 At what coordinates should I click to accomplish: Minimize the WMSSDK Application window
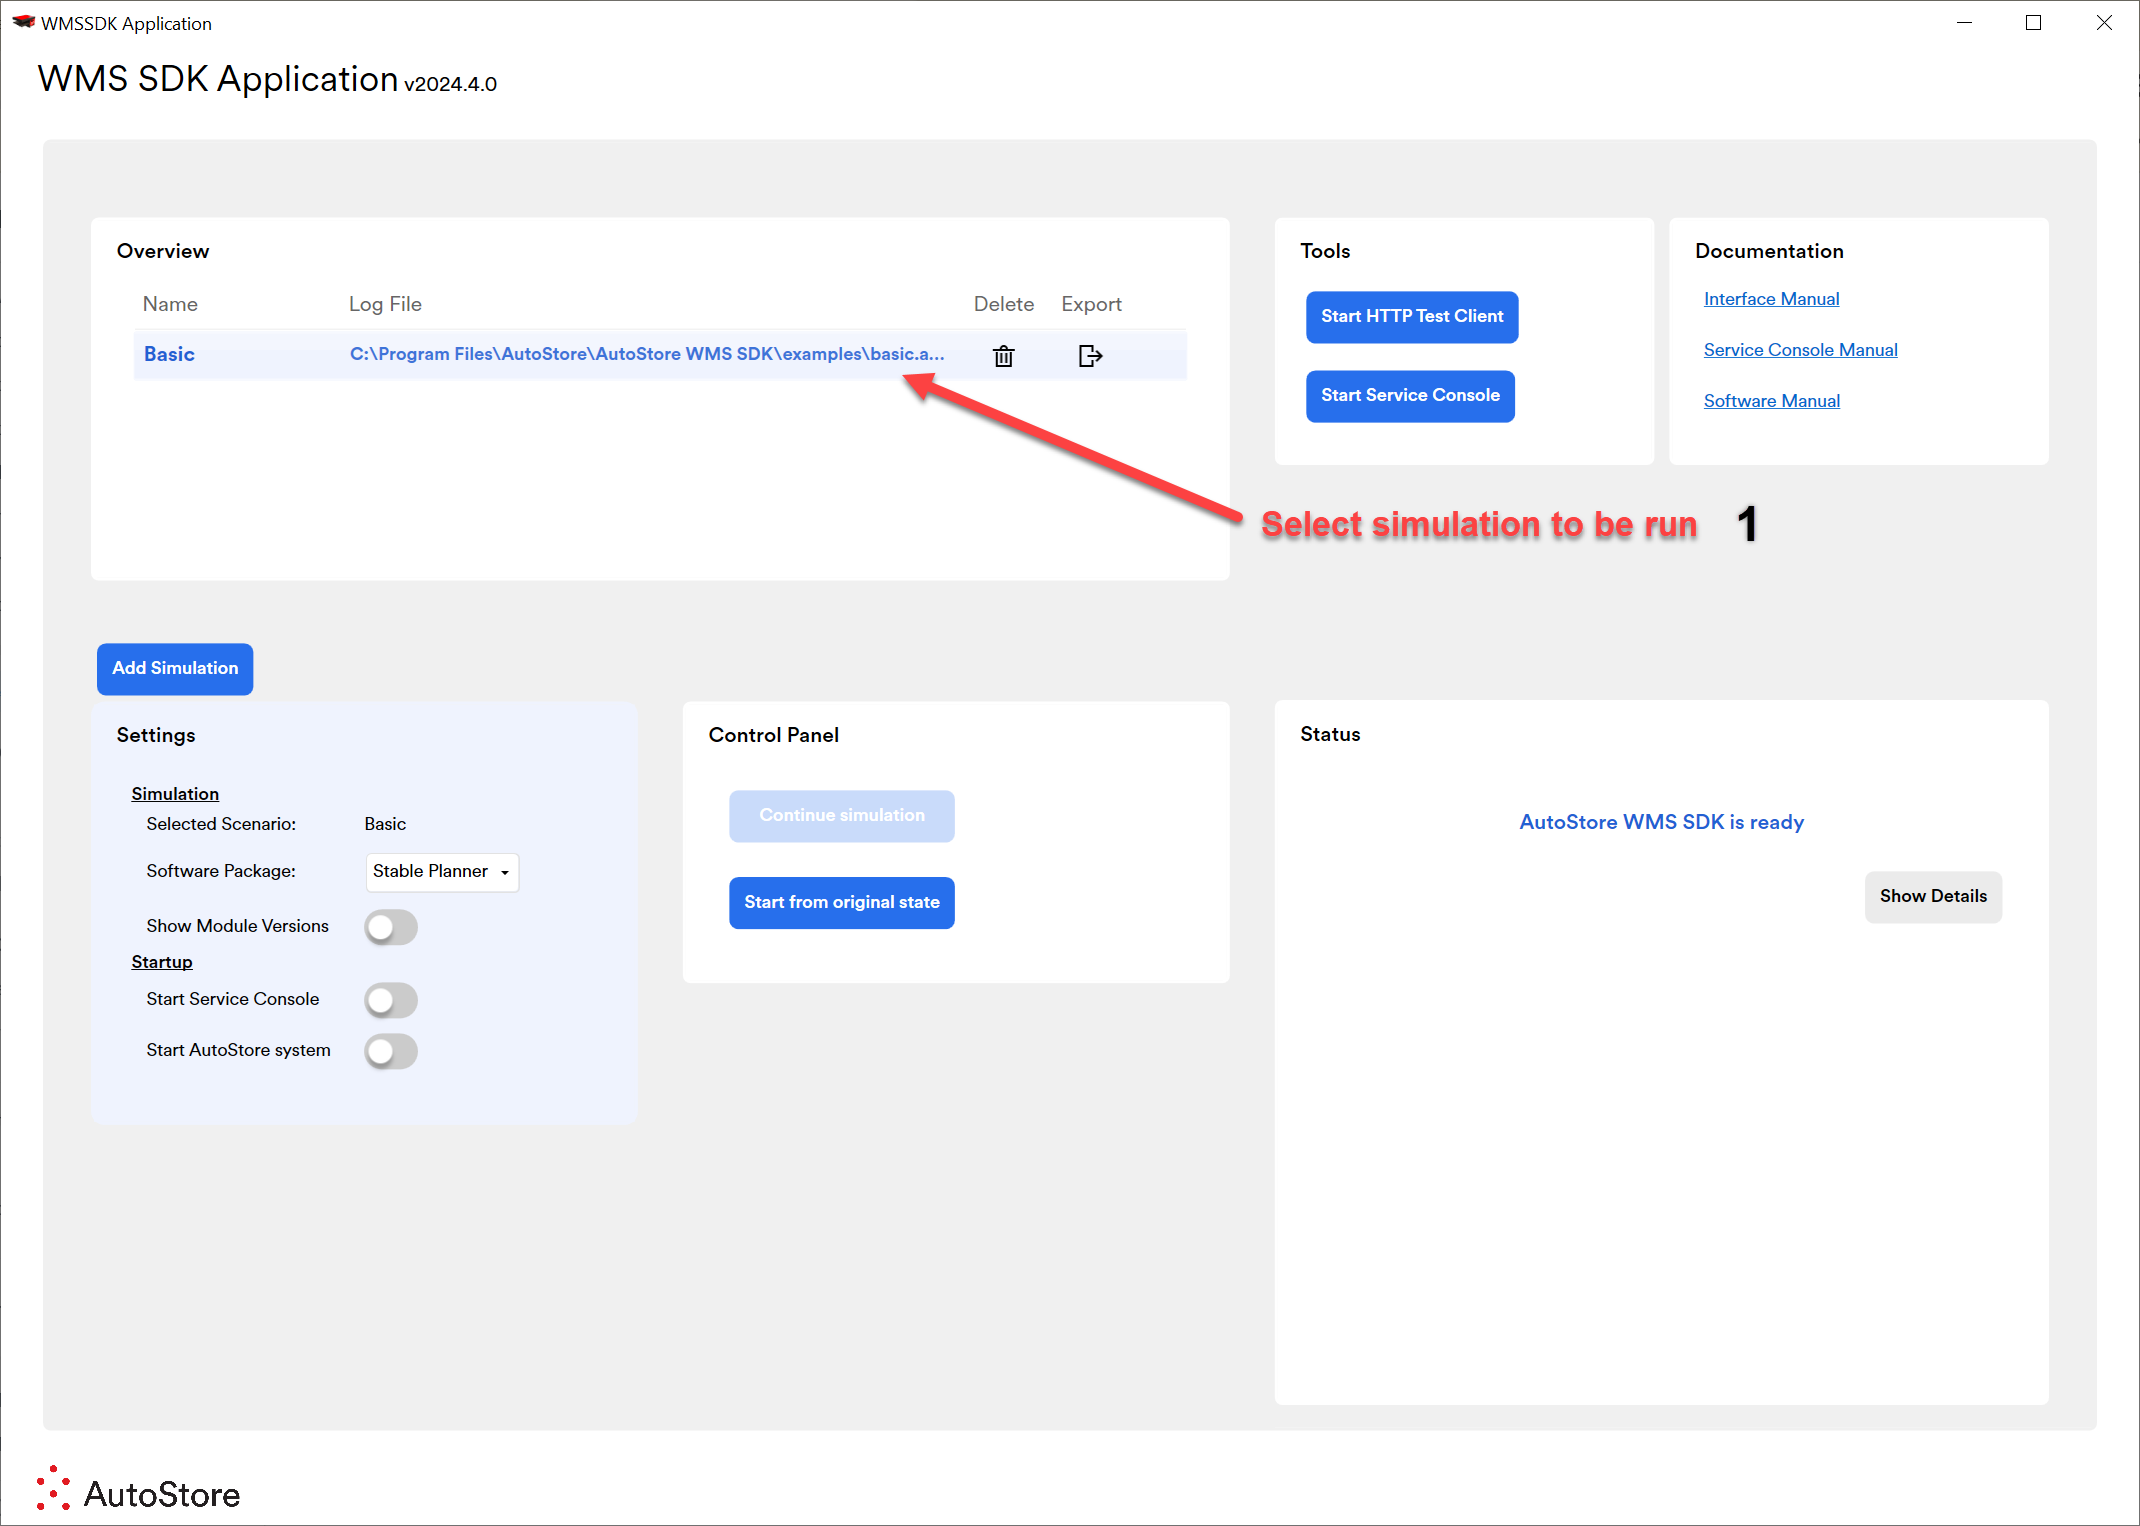click(x=1964, y=23)
